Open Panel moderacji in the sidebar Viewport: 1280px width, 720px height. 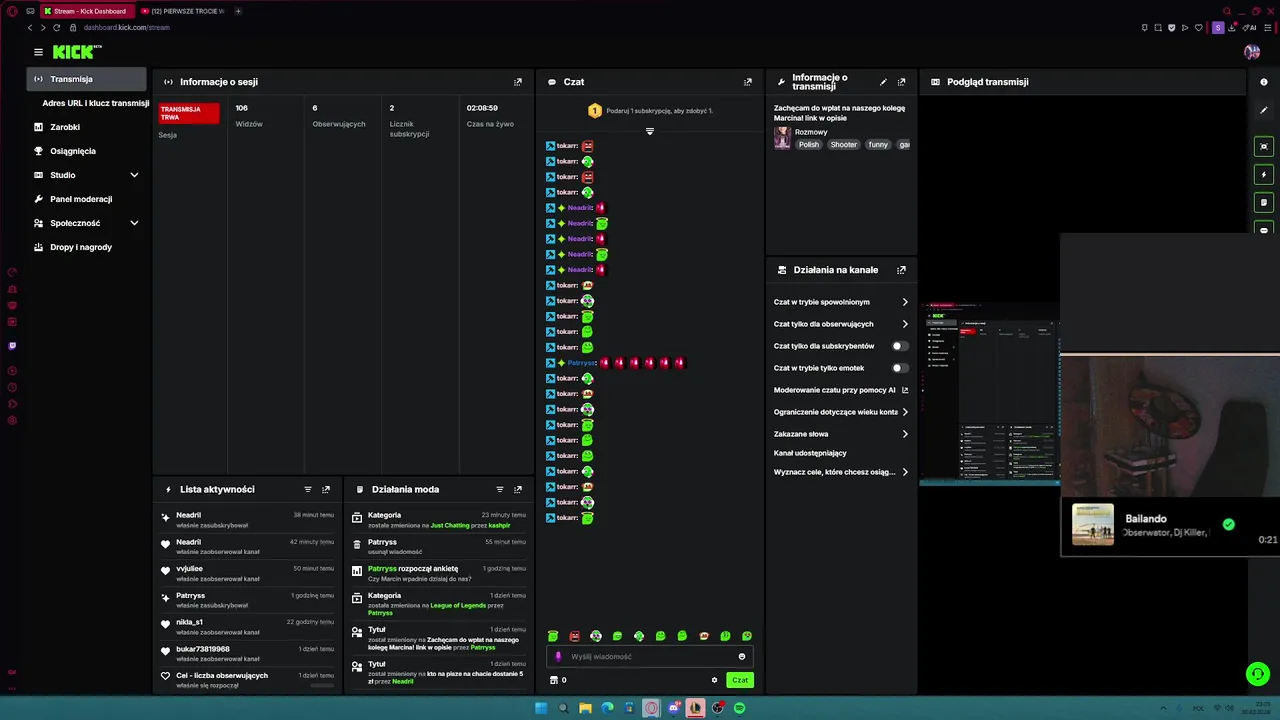pyautogui.click(x=81, y=199)
